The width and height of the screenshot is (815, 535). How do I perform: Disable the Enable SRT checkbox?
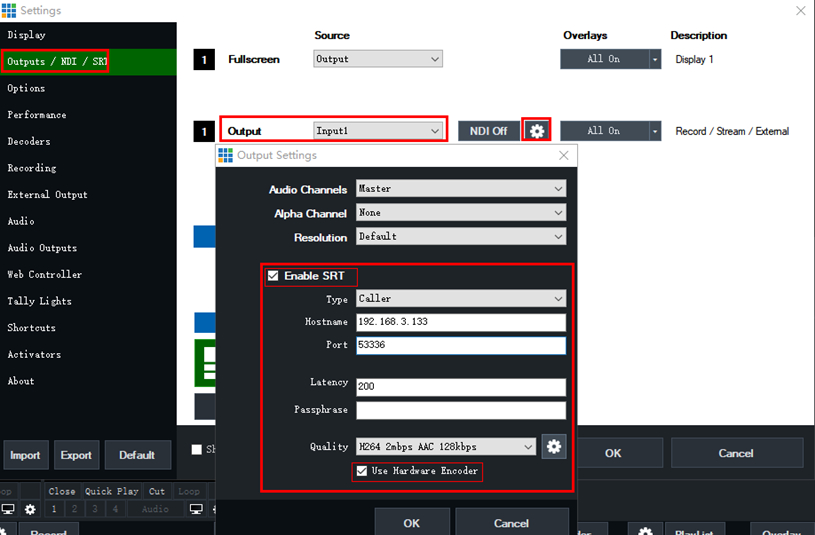(x=273, y=276)
